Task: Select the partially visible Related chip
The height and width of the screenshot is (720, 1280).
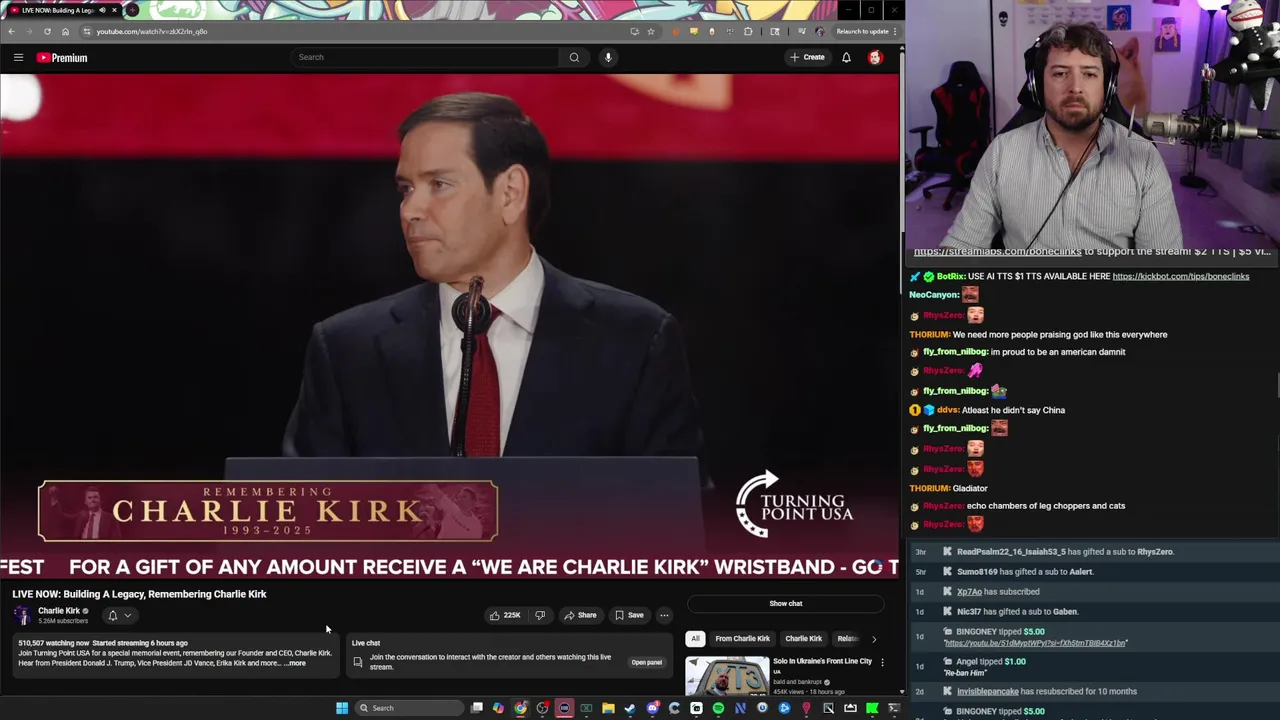Action: point(847,638)
